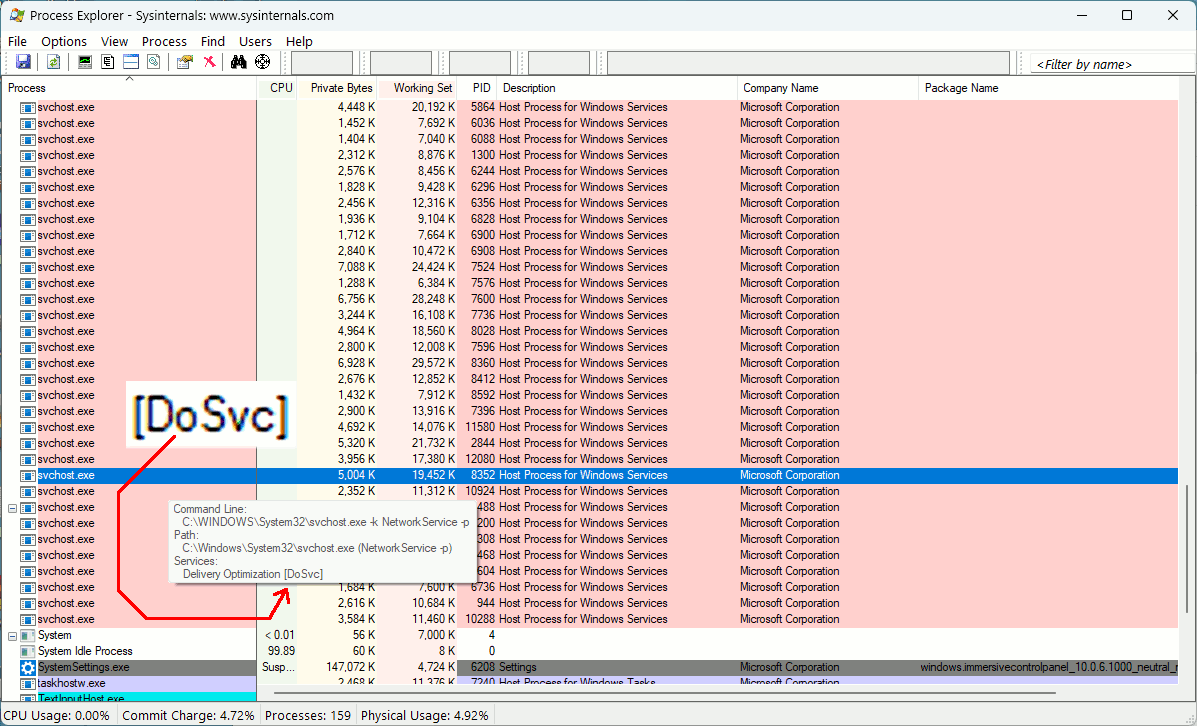Image resolution: width=1197 pixels, height=726 pixels.
Task: Click the red X Kill Process icon
Action: pos(208,62)
